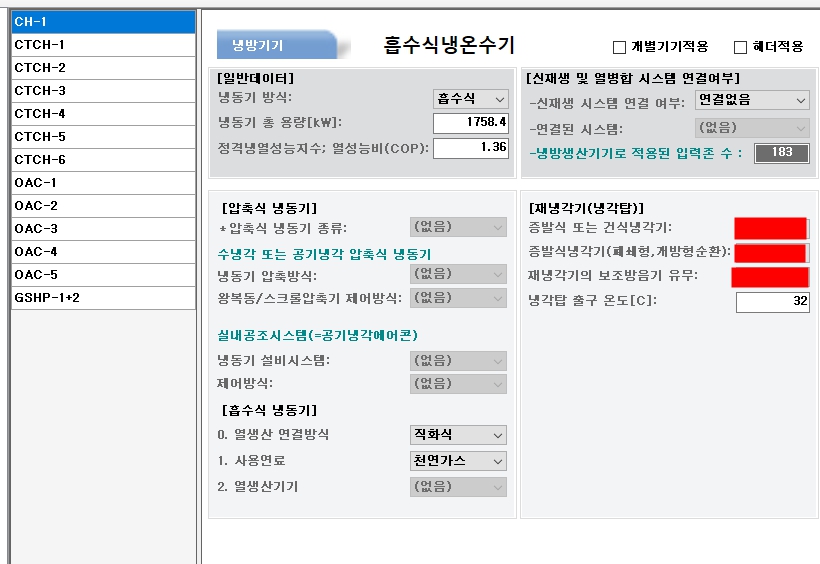Select CTCH-4 in the equipment list

(x=103, y=114)
